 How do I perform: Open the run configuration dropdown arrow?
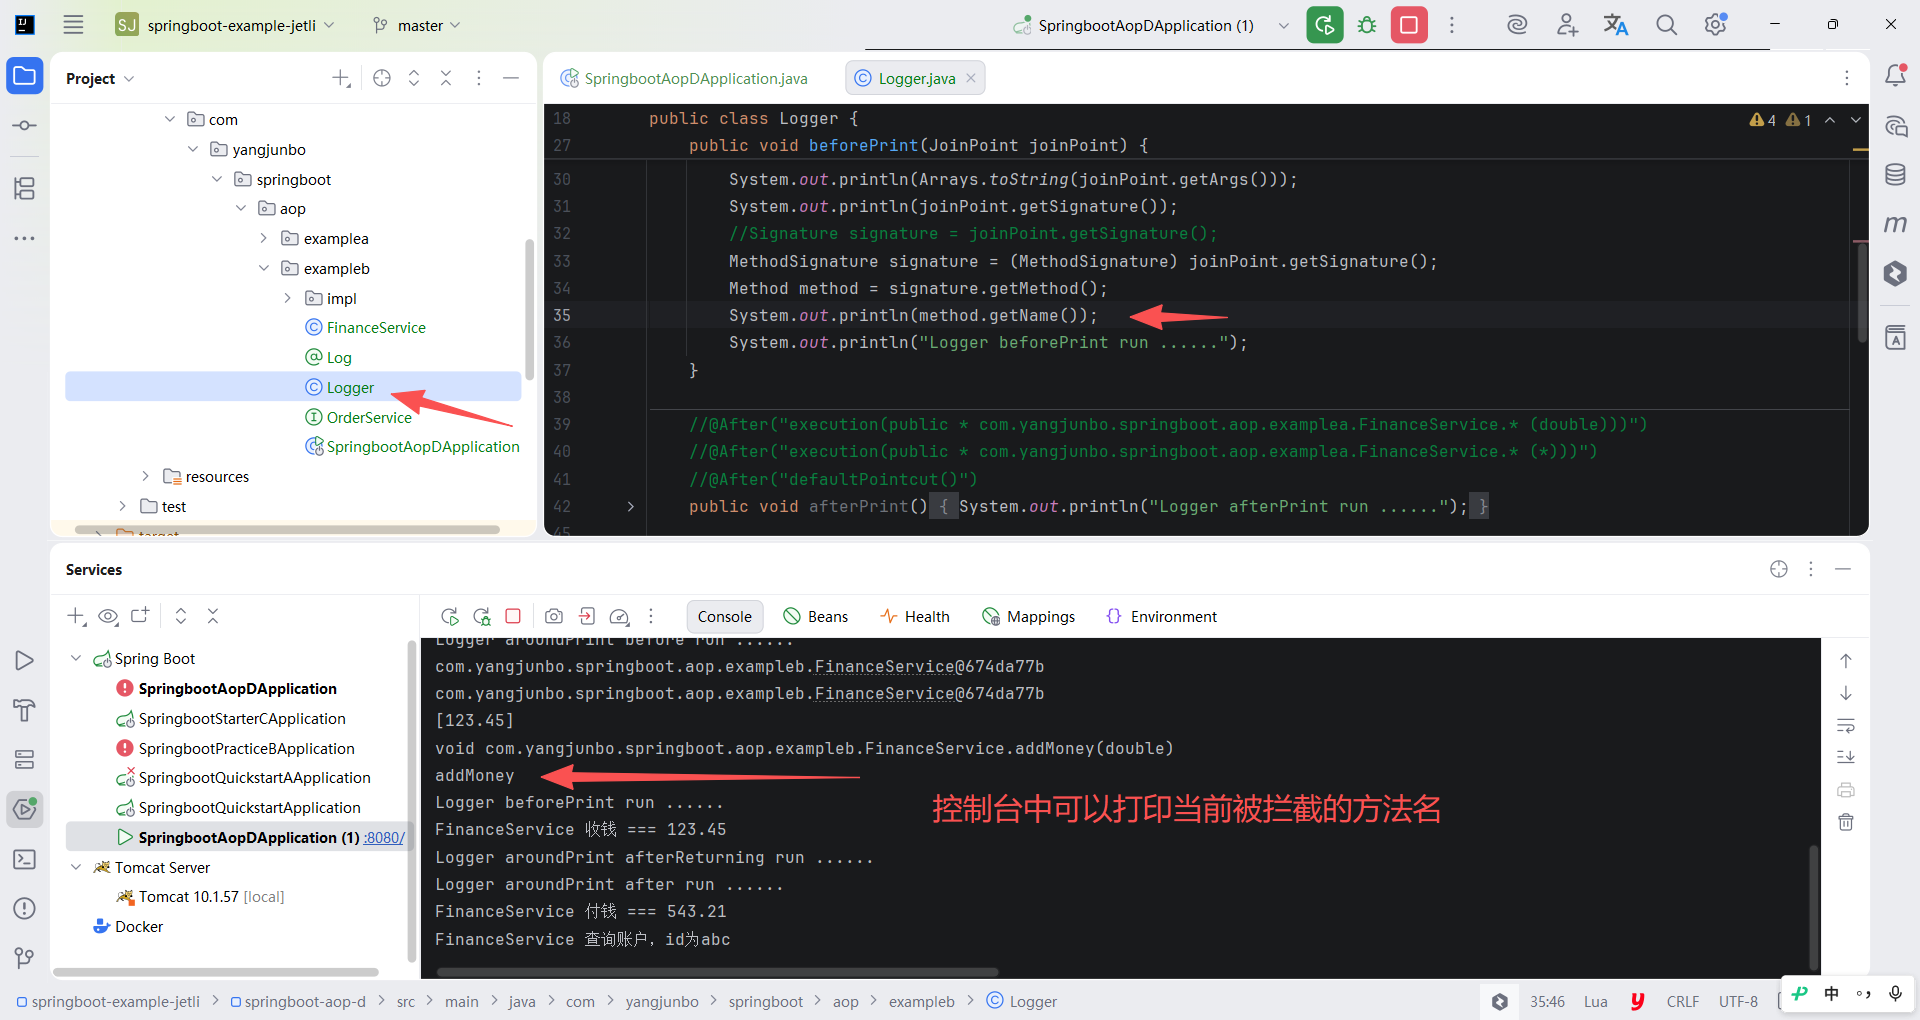point(1283,26)
